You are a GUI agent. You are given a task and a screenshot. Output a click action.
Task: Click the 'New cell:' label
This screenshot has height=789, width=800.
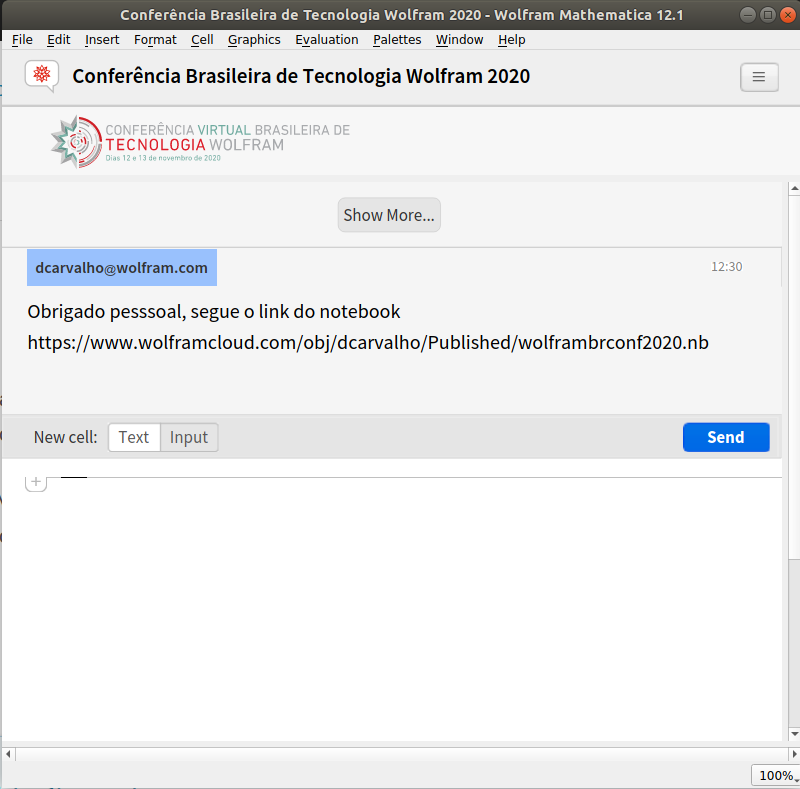(65, 437)
